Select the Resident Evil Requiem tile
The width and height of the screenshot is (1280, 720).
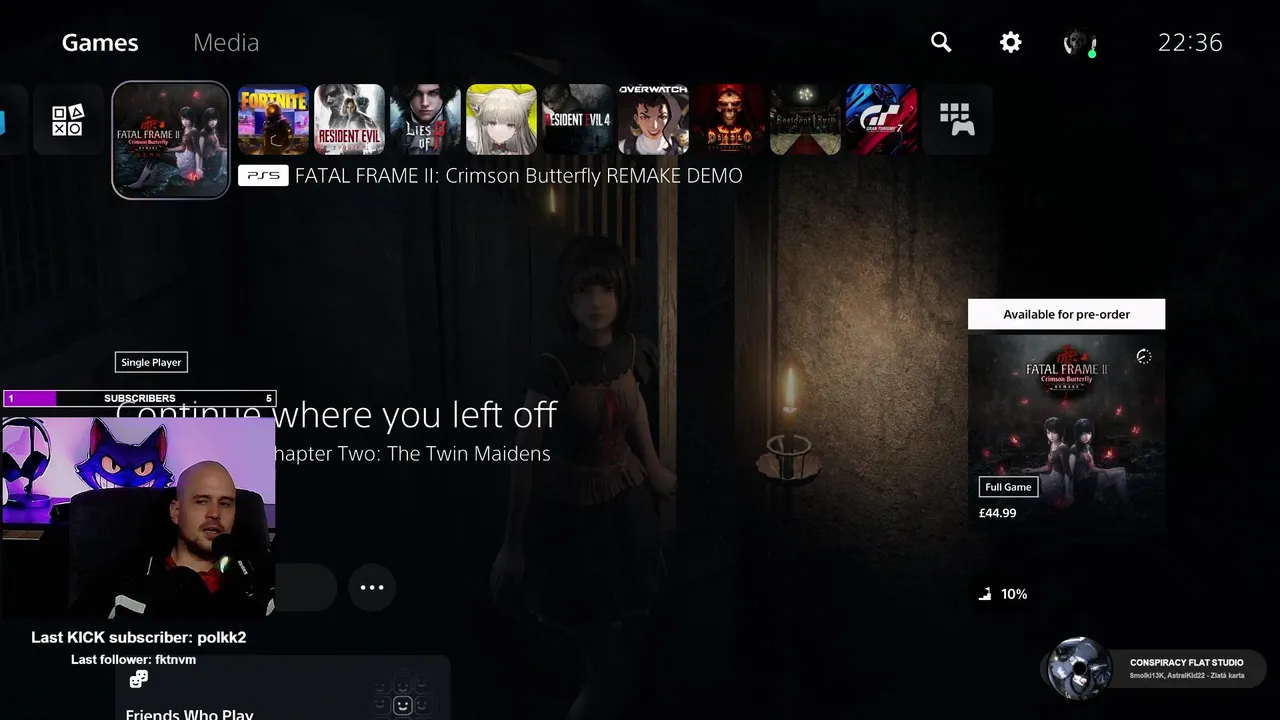pyautogui.click(x=350, y=120)
